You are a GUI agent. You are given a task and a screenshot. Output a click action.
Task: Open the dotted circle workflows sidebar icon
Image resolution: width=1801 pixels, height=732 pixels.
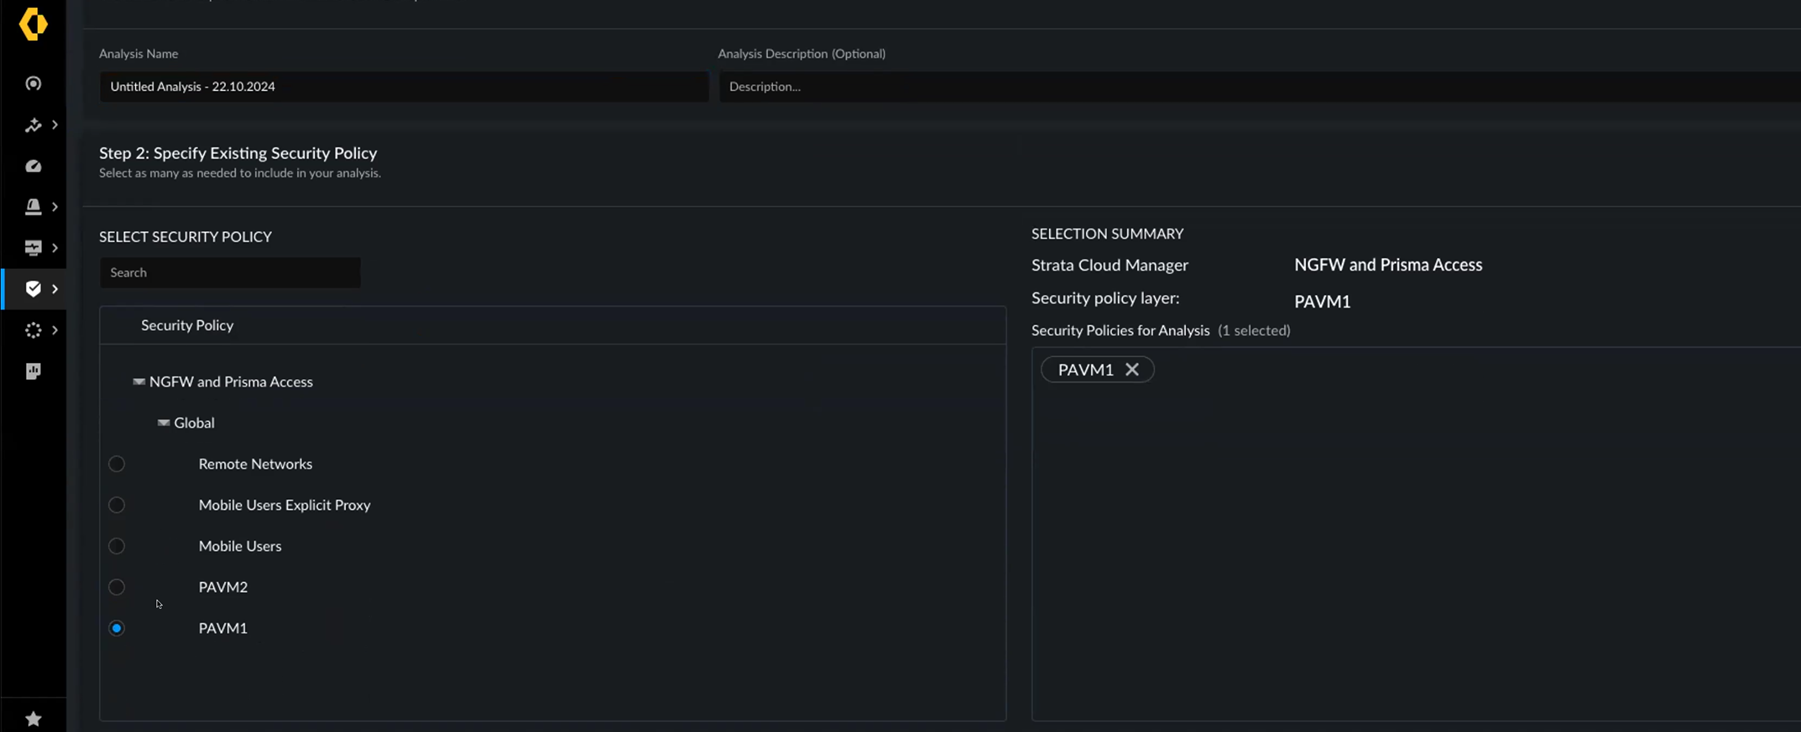33,330
